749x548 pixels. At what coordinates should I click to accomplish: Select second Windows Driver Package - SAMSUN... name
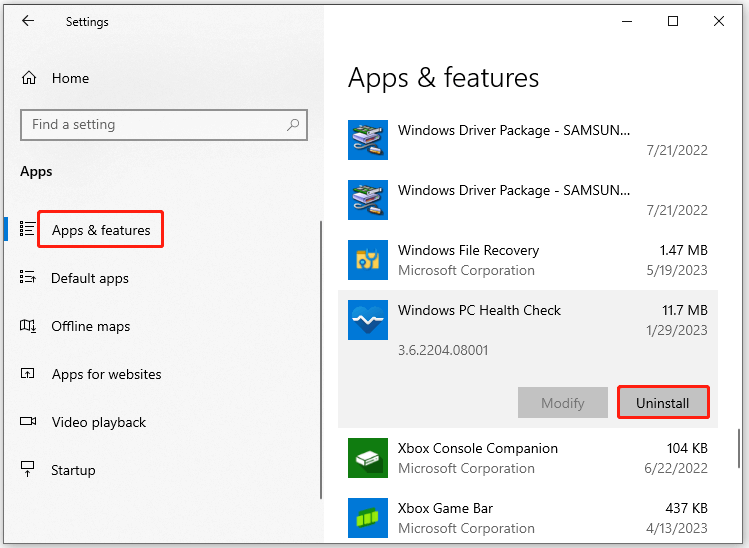(x=514, y=190)
